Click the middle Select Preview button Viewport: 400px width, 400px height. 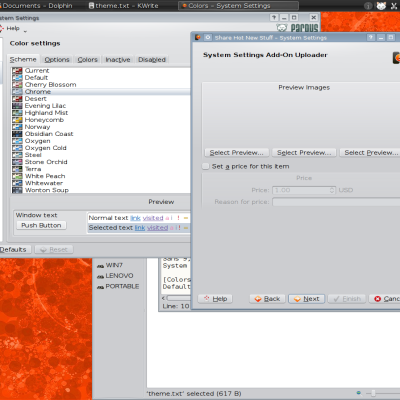pos(304,153)
